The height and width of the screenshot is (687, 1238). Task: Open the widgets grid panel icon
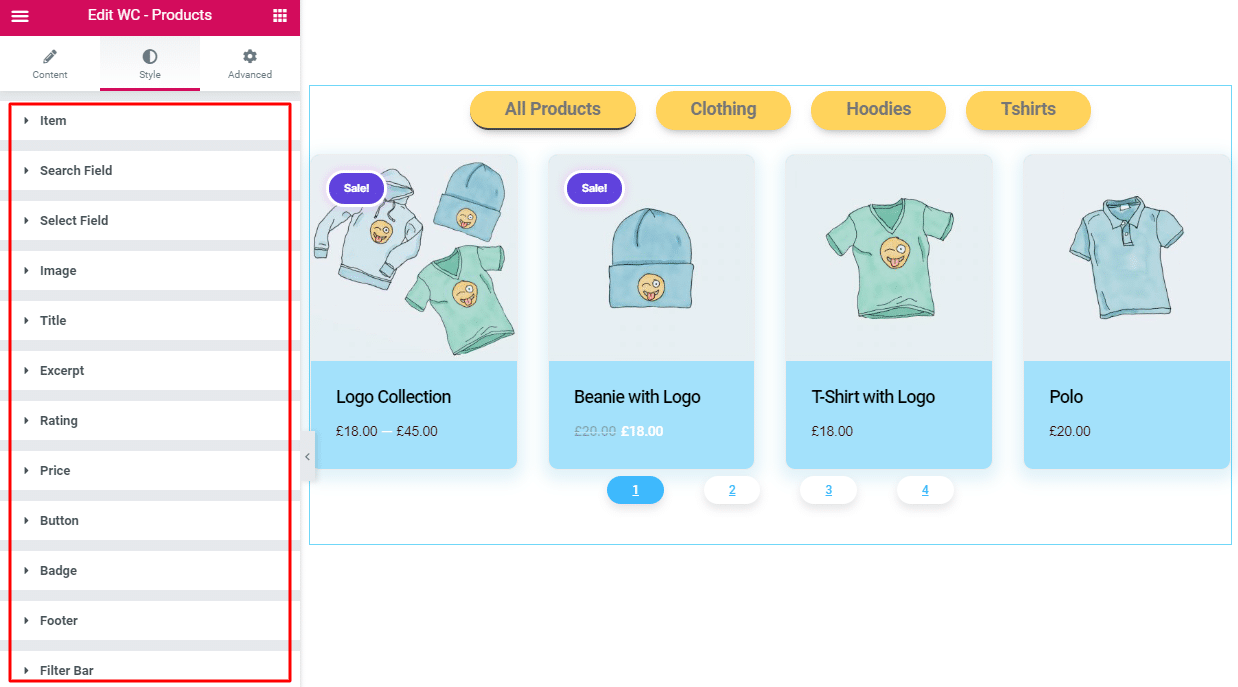tap(280, 16)
